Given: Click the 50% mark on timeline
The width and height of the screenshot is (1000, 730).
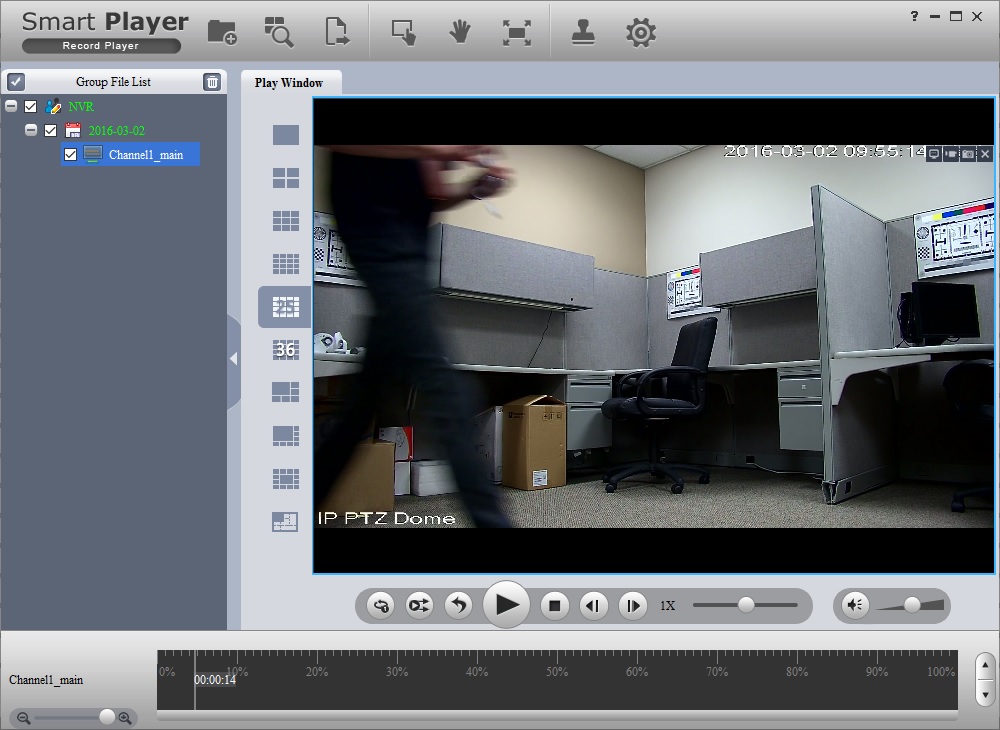Looking at the screenshot, I should click(557, 672).
